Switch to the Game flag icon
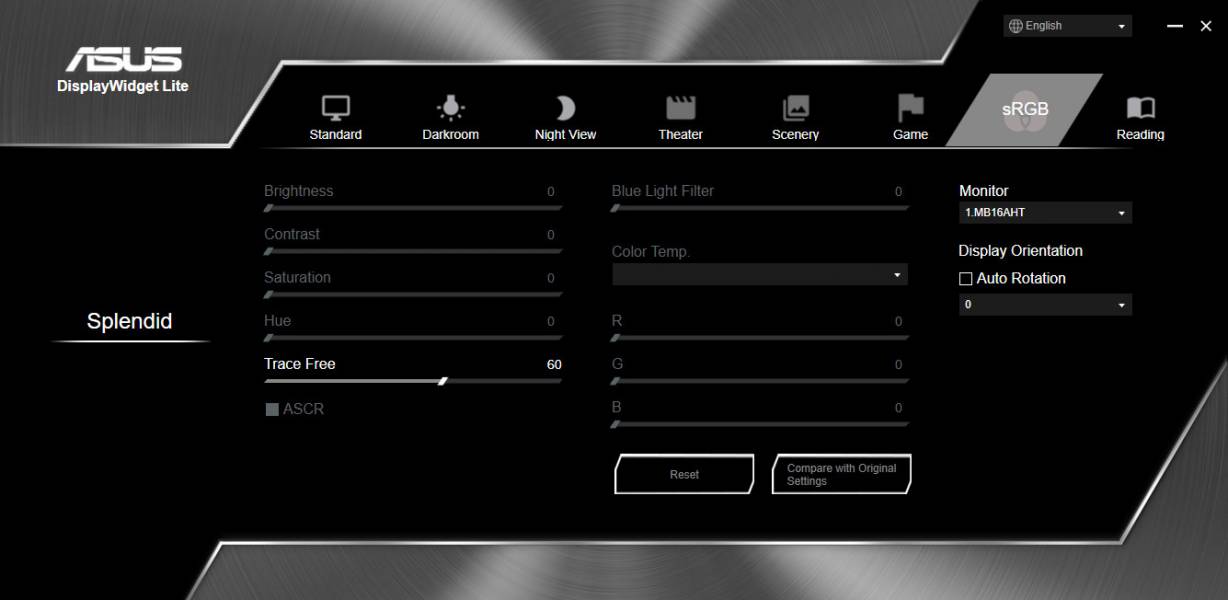Image resolution: width=1228 pixels, height=600 pixels. point(911,108)
